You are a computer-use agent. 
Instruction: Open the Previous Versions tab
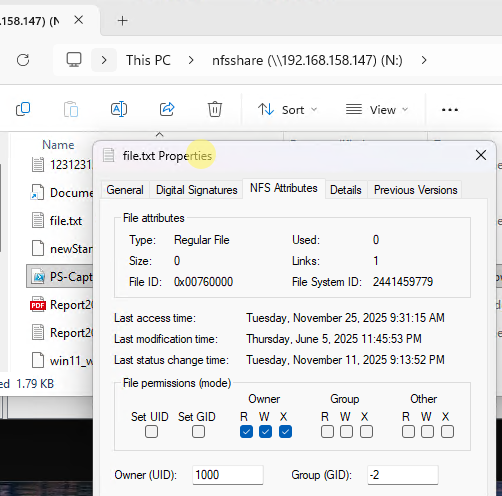coord(416,190)
